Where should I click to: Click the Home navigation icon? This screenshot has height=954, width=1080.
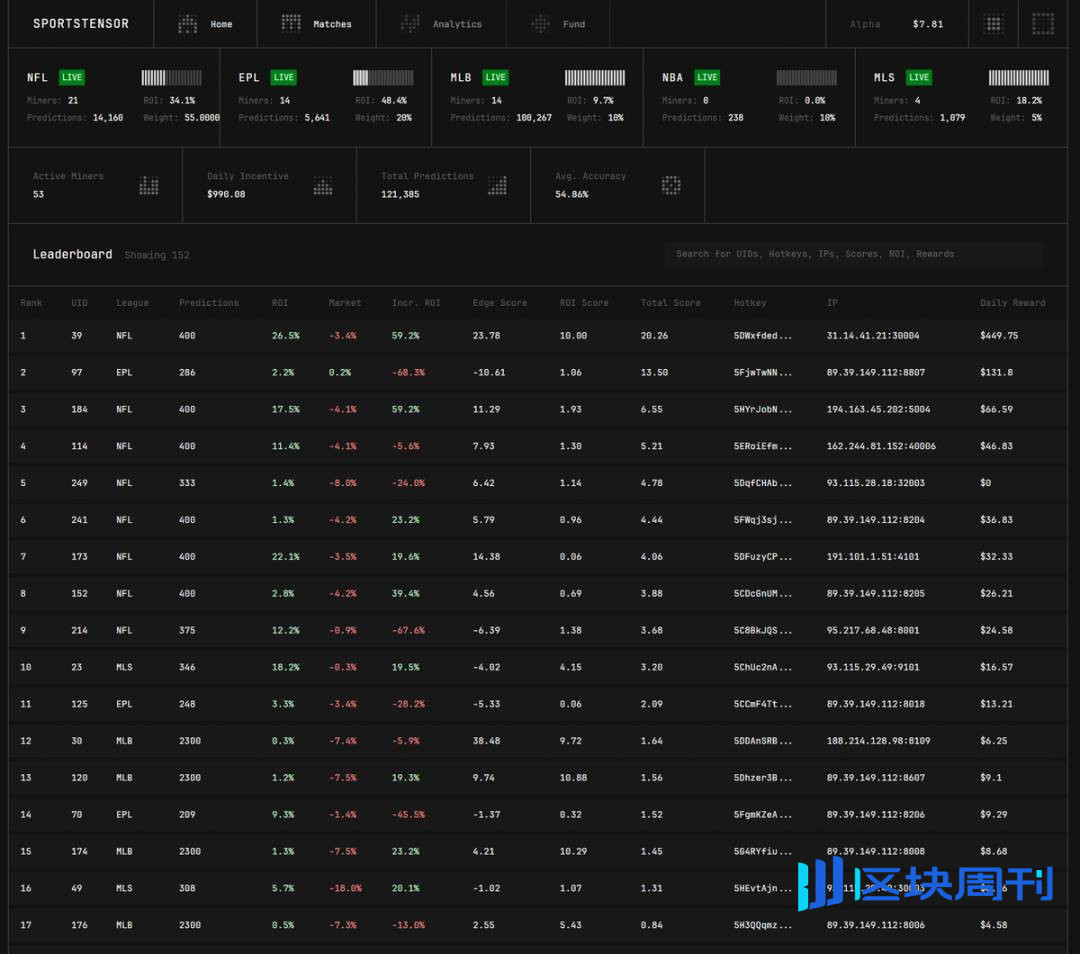coord(187,24)
